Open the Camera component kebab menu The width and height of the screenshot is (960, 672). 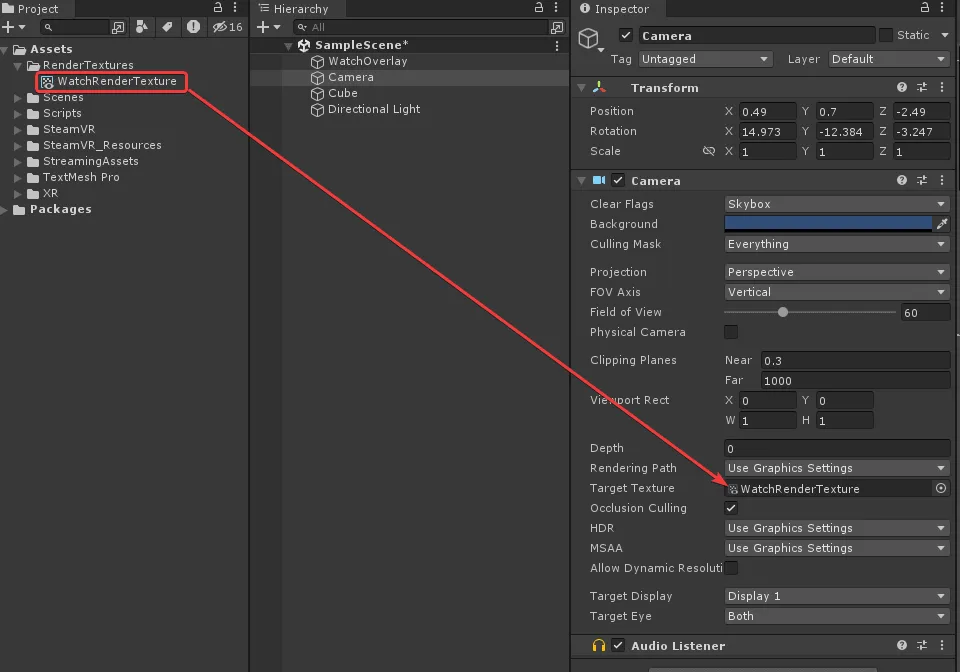(942, 181)
